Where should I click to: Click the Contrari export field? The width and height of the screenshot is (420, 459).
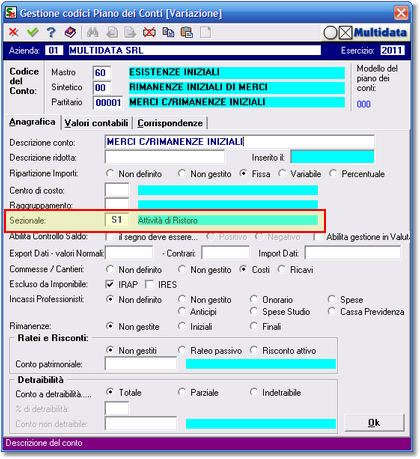point(225,253)
